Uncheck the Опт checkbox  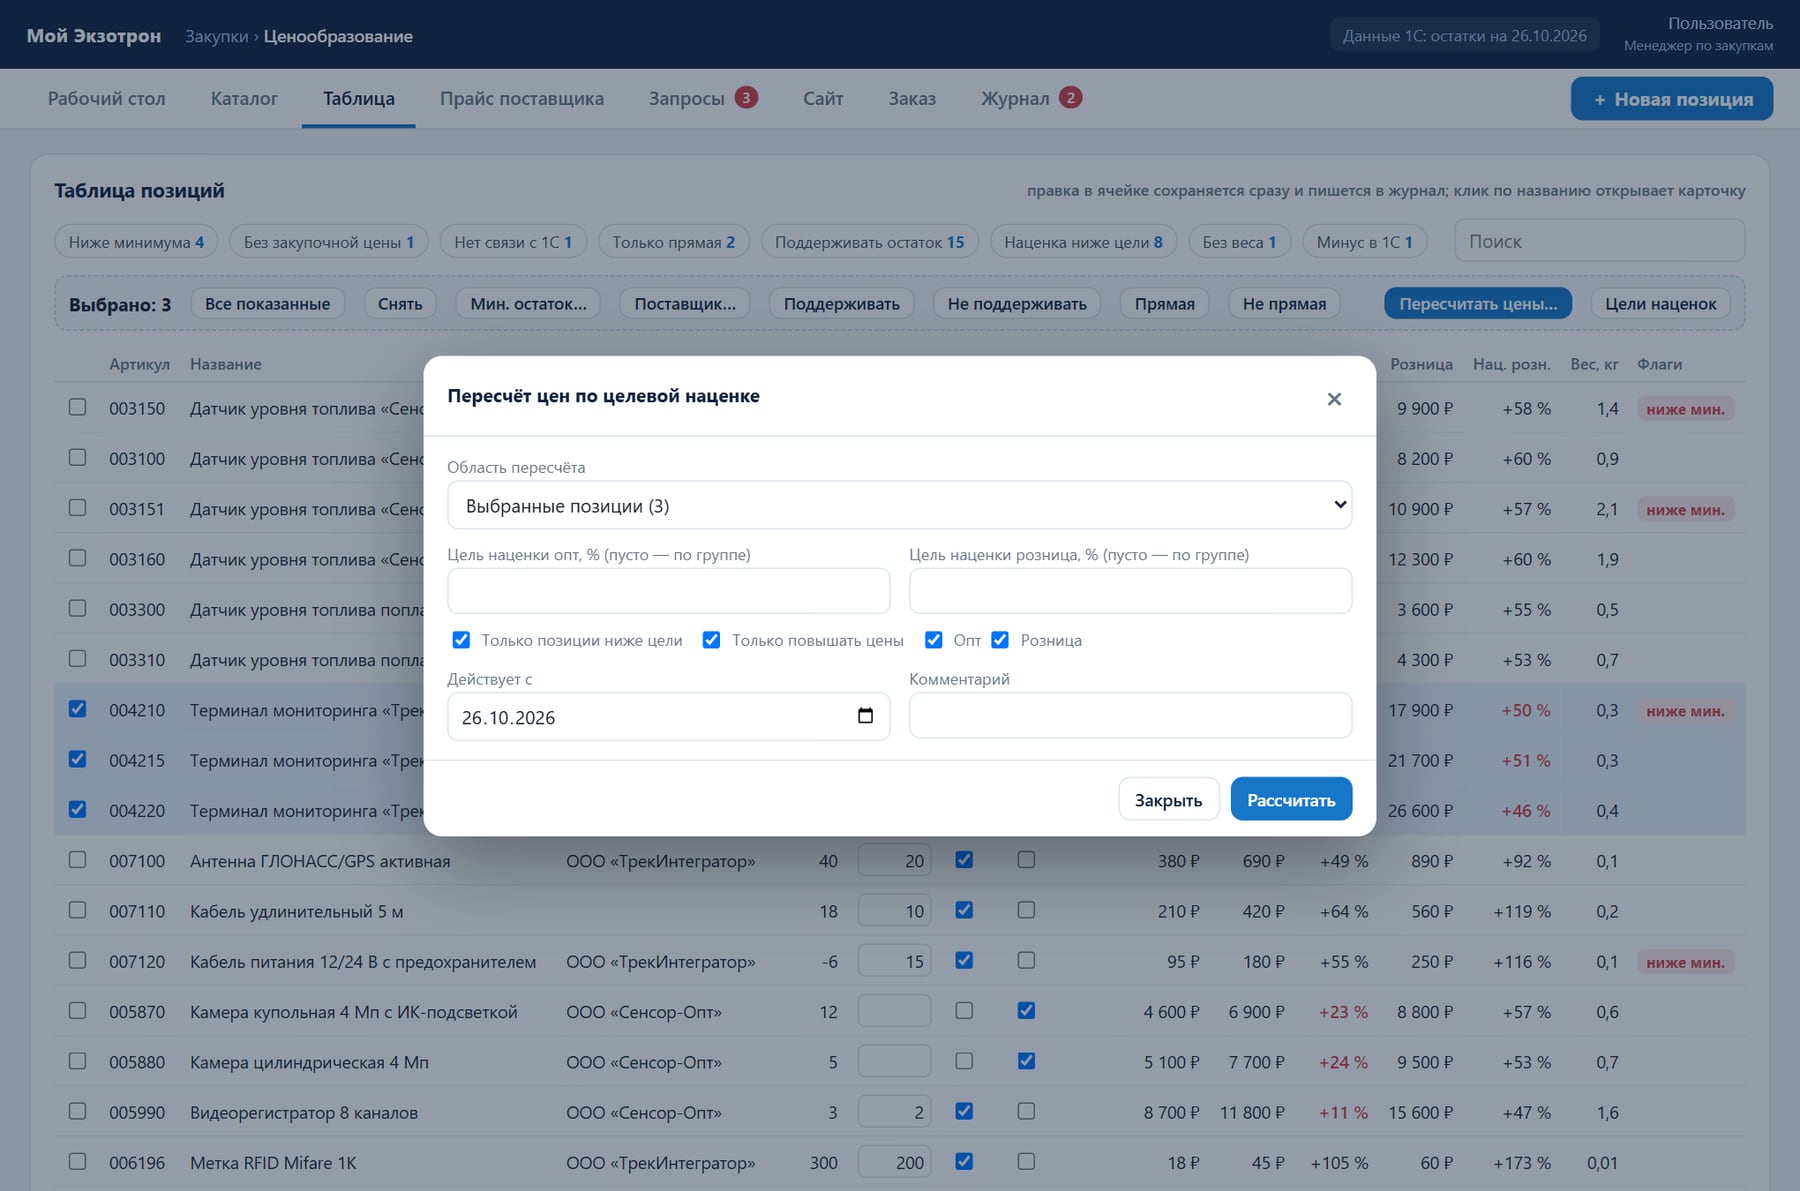(x=933, y=640)
